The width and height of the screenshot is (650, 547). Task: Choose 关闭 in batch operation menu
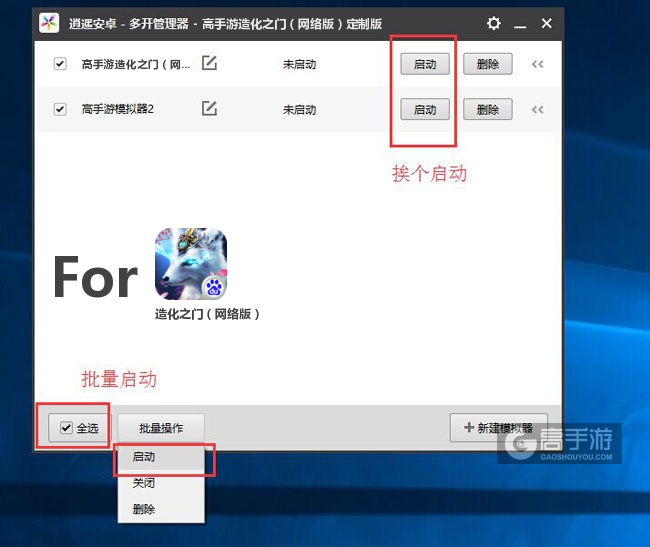(161, 483)
